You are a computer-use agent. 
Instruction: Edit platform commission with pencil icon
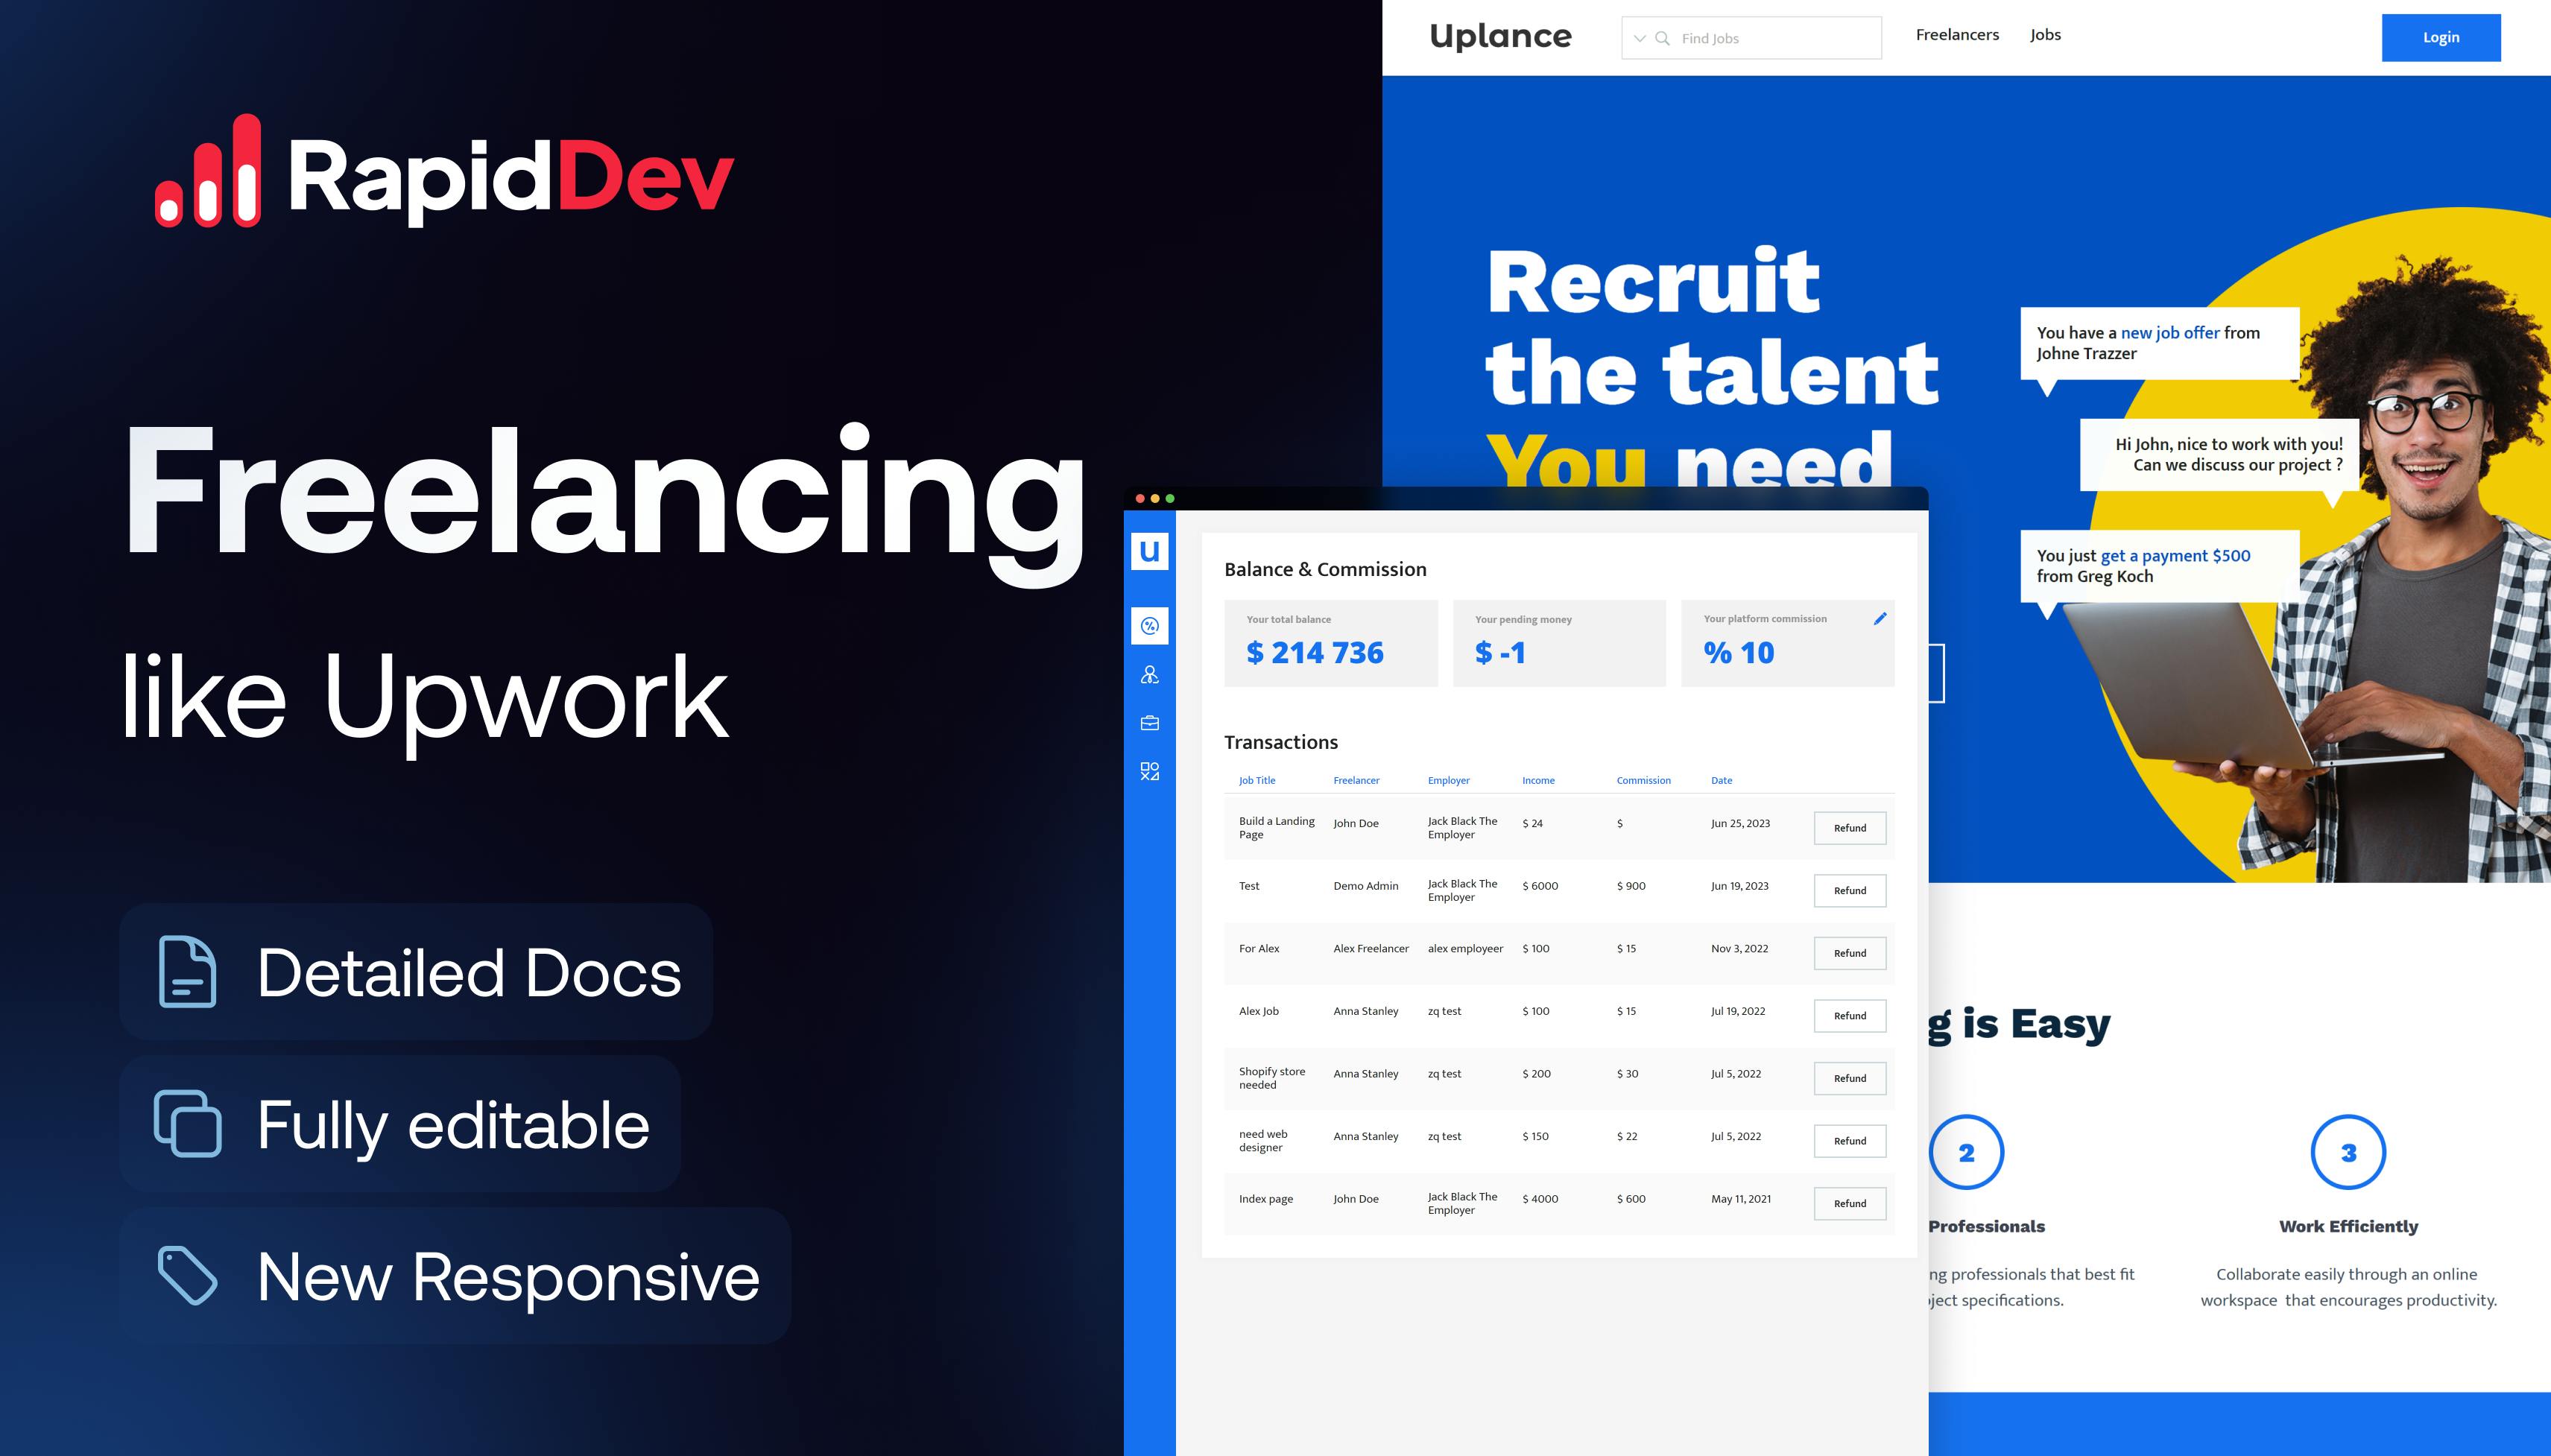1879,619
